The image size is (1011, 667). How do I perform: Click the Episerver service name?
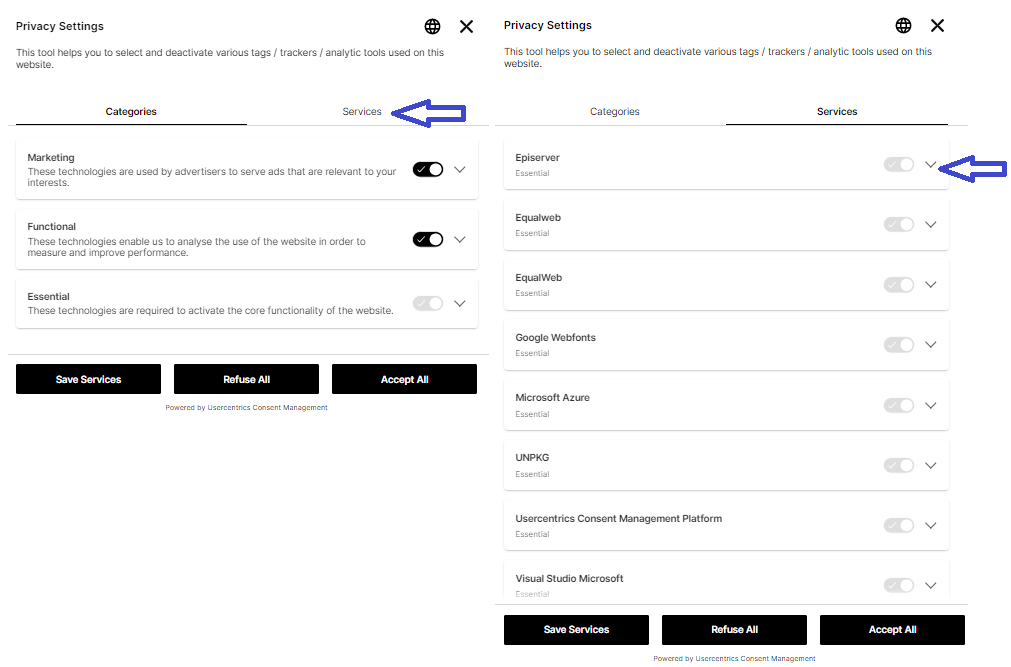pos(537,157)
